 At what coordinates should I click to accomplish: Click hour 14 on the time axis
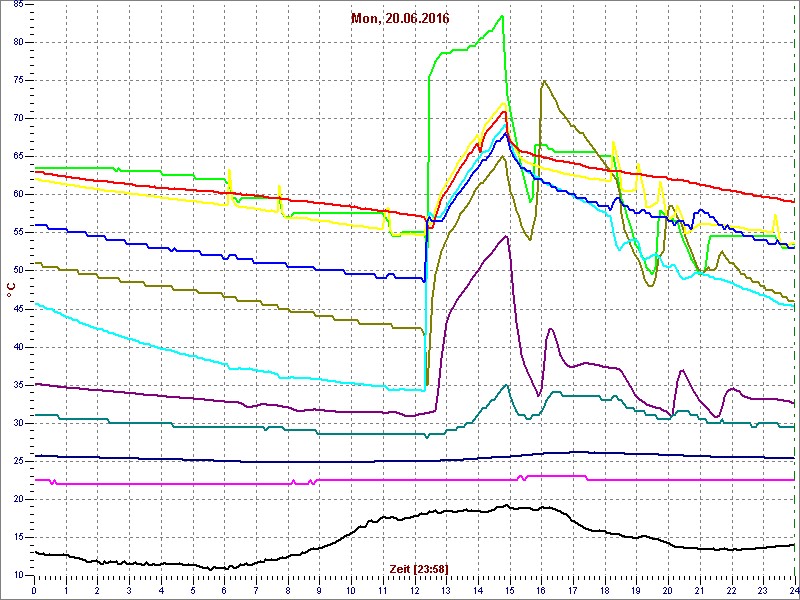[x=478, y=590]
